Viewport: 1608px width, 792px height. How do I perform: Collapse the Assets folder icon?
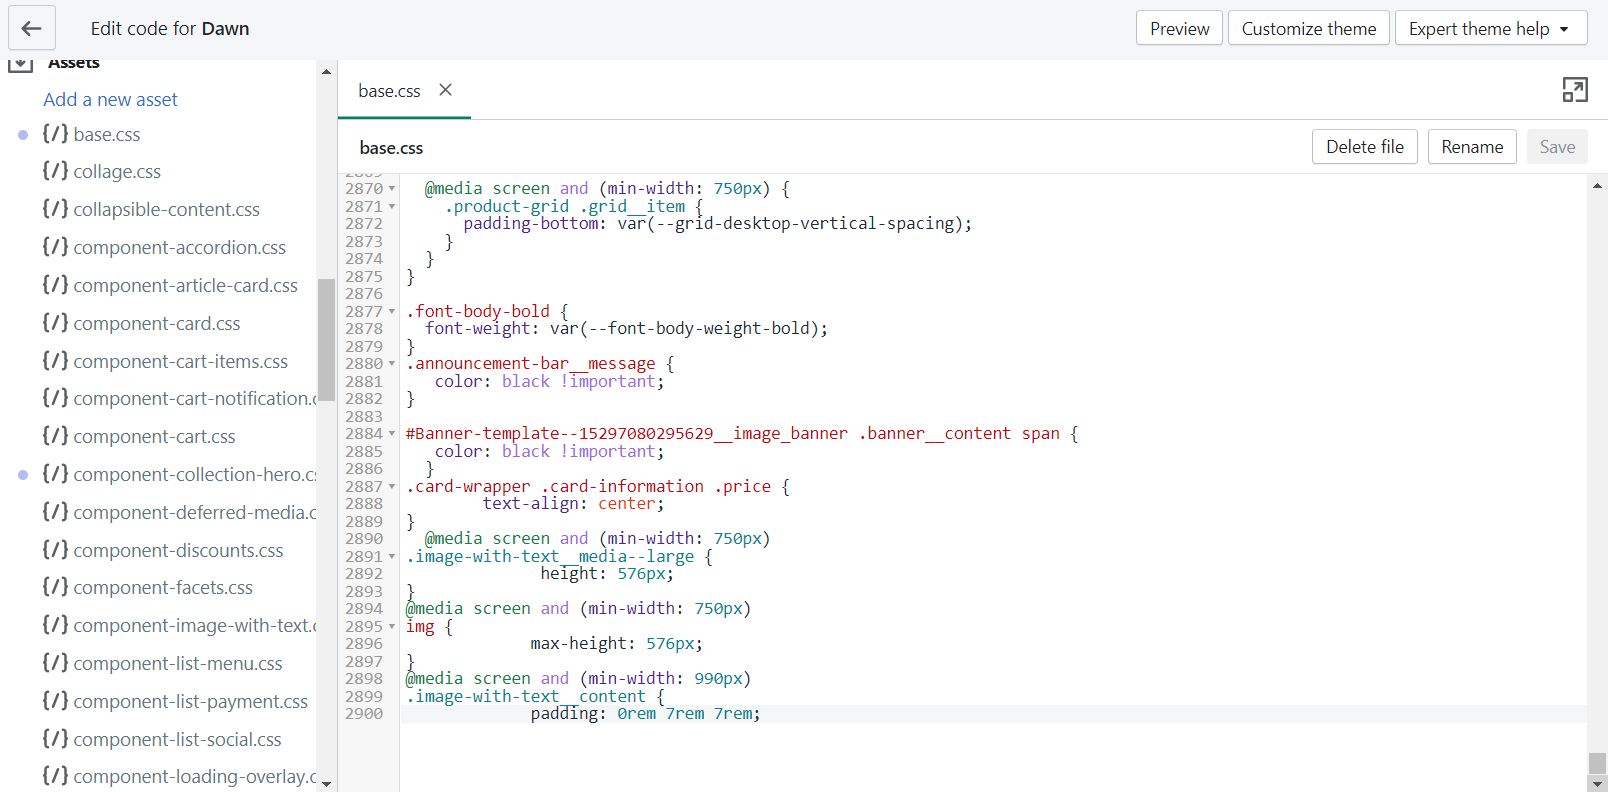[21, 64]
